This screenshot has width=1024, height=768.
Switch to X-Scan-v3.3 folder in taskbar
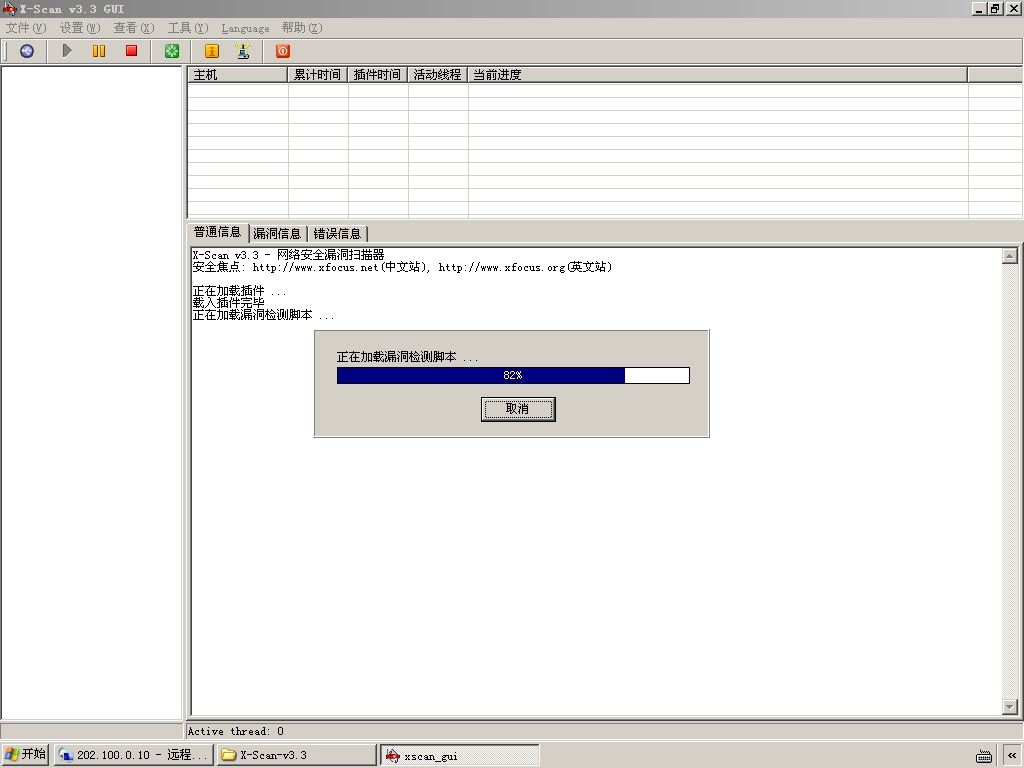click(x=297, y=755)
